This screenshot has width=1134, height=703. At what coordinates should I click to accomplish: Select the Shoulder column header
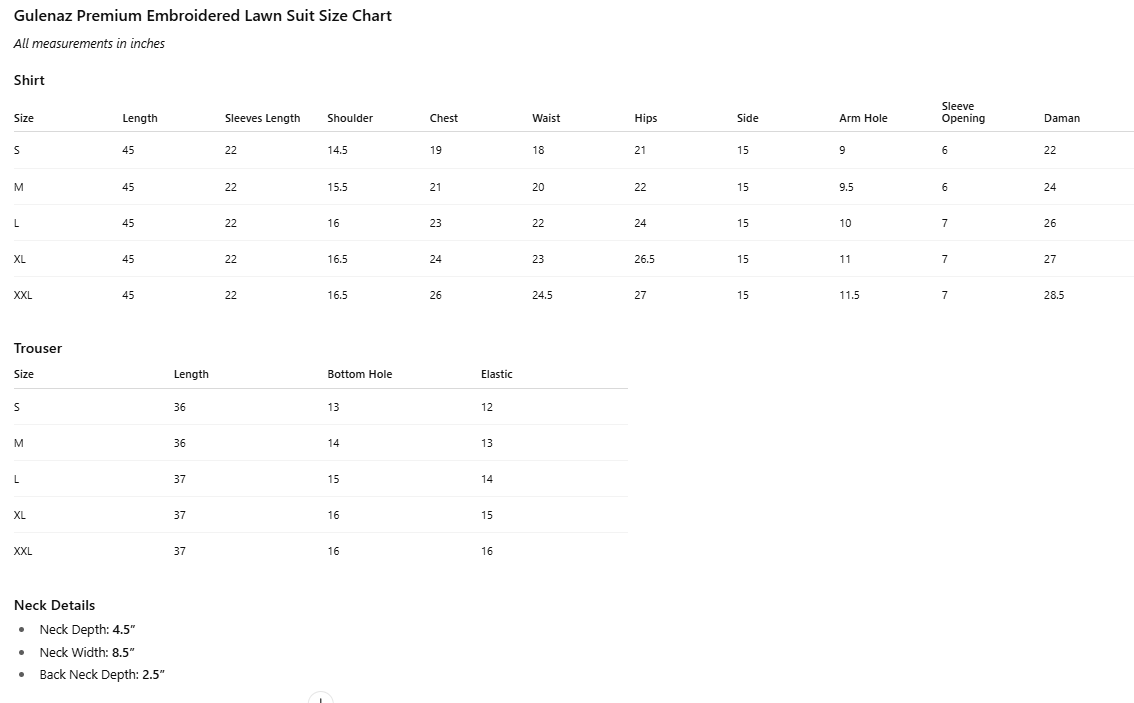tap(350, 118)
